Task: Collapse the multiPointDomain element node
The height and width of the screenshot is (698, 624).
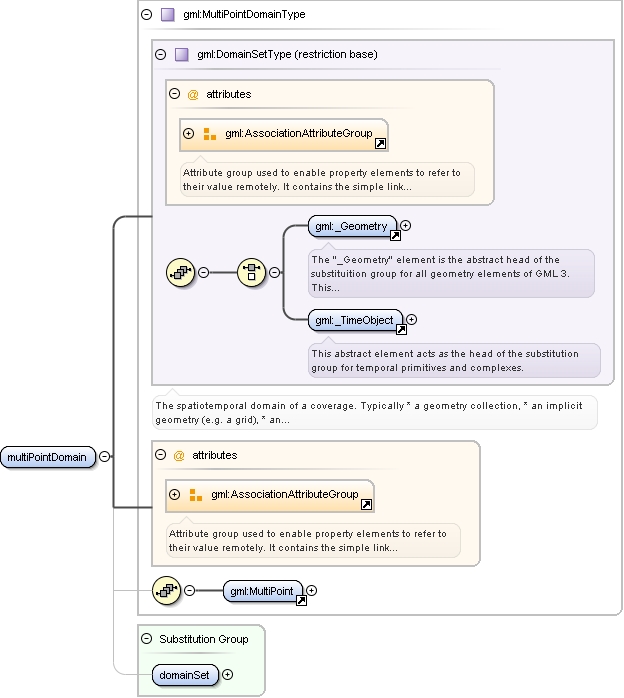Action: [104, 456]
